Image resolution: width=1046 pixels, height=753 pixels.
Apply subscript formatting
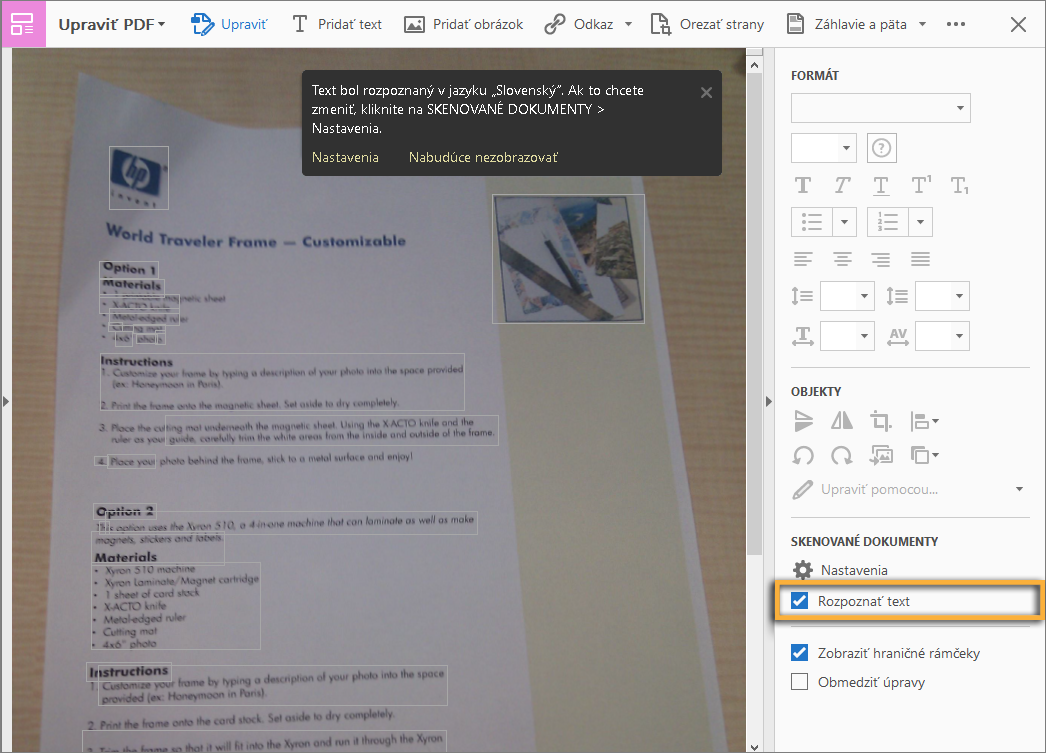click(x=959, y=185)
